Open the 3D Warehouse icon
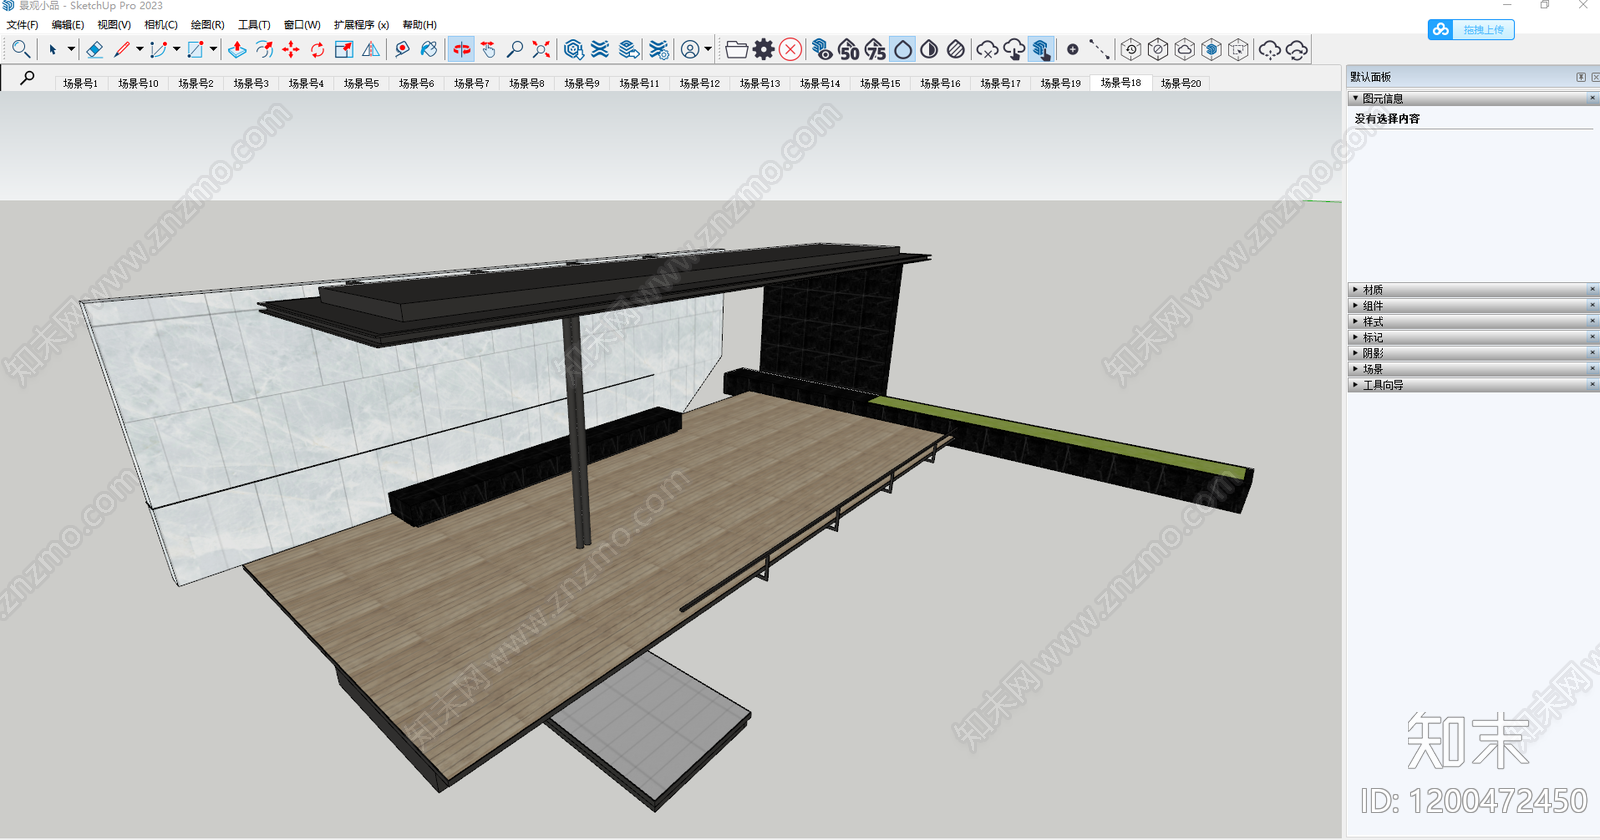1600x840 pixels. [574, 49]
